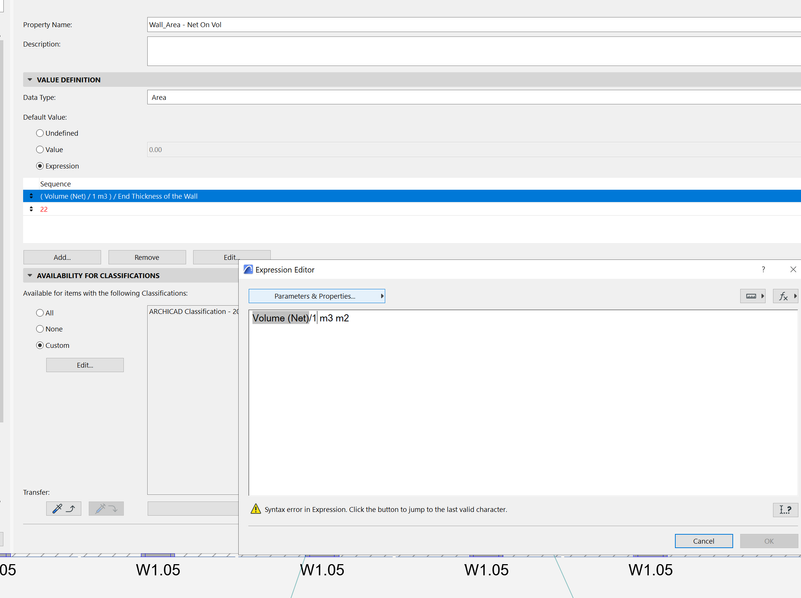Click into the Description text box

[474, 51]
